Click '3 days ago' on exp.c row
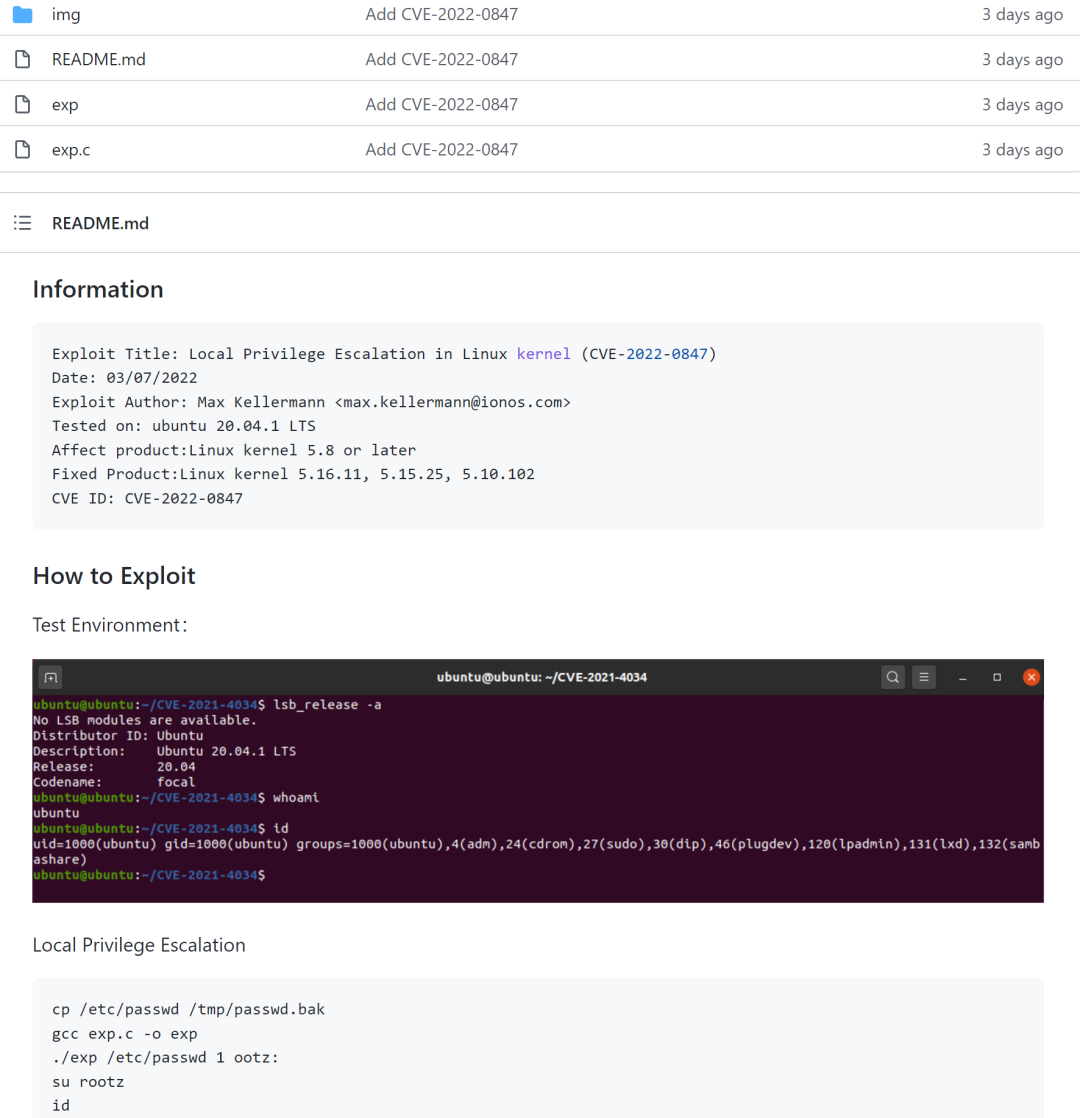This screenshot has width=1080, height=1118. 1022,149
